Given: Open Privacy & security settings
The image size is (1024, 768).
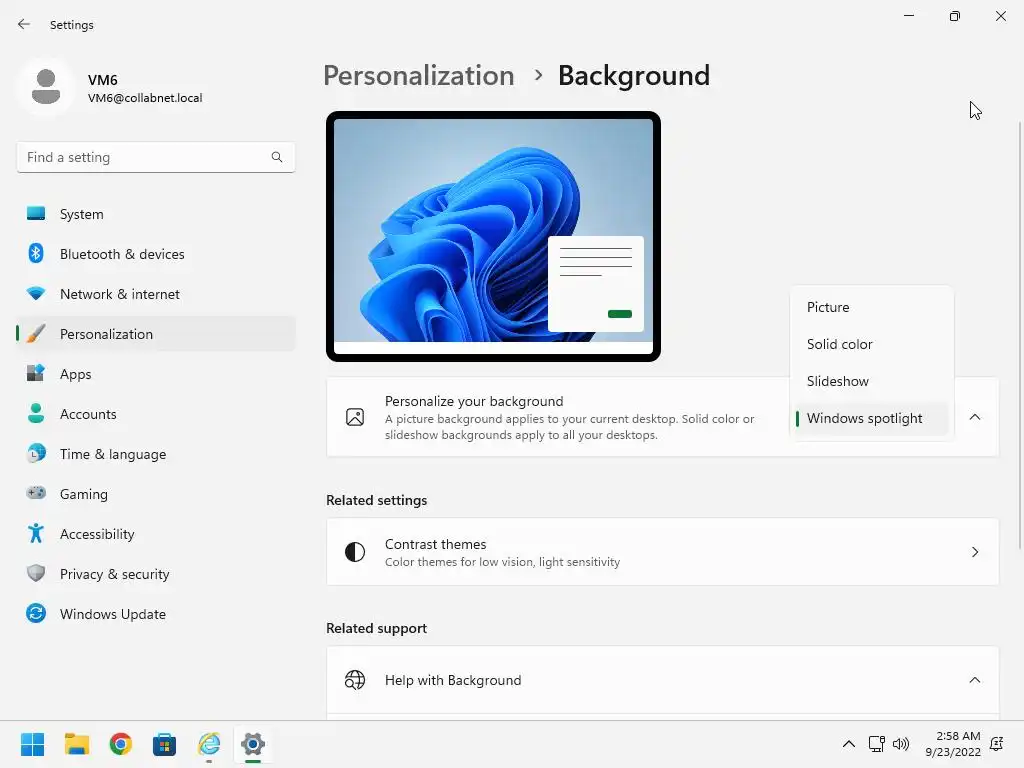Looking at the screenshot, I should point(155,574).
